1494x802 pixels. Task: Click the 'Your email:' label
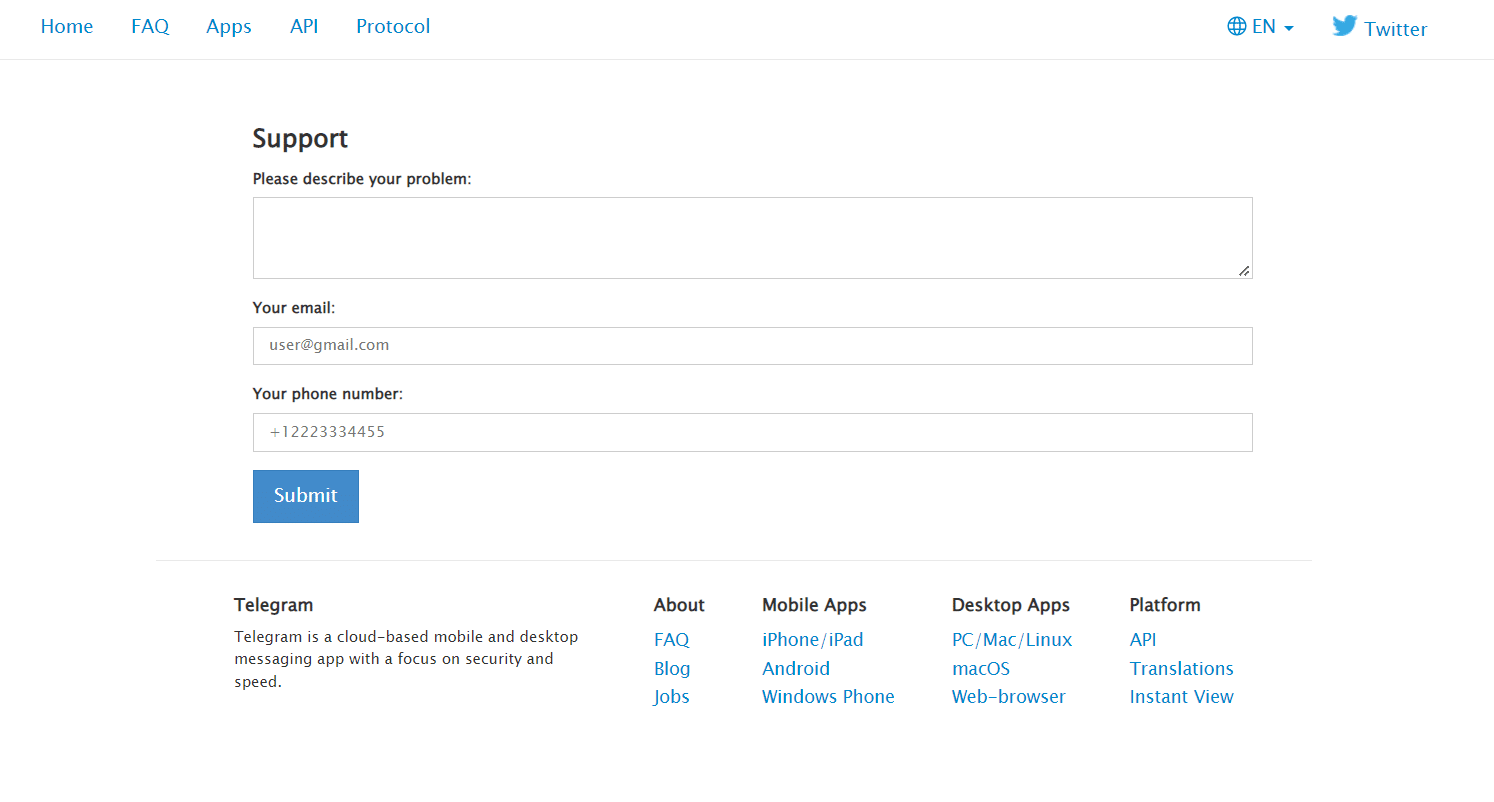(x=294, y=308)
